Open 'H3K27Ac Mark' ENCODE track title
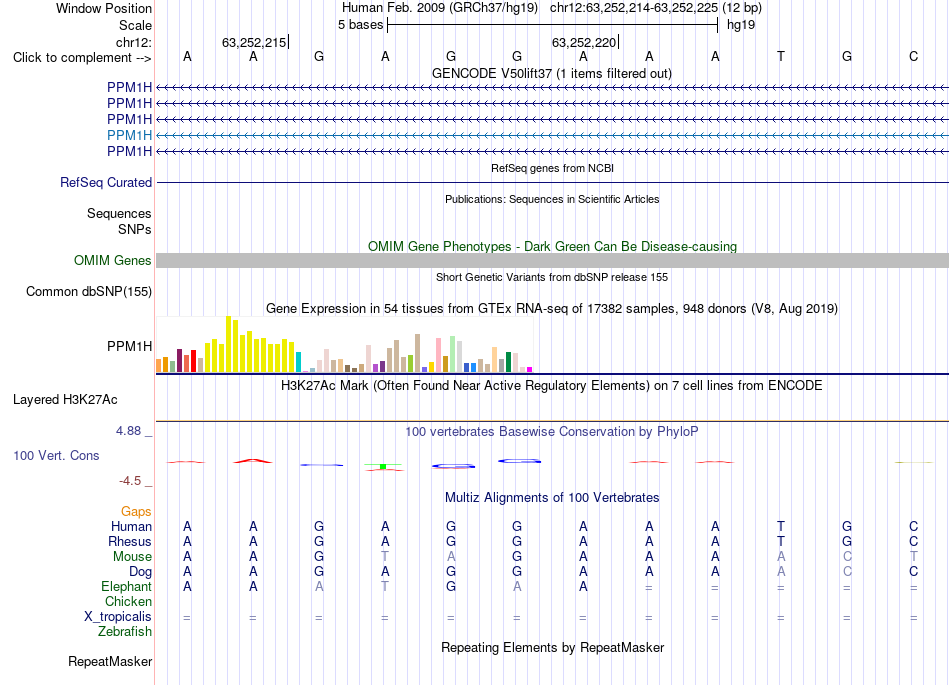The height and width of the screenshot is (685, 950). (x=551, y=386)
